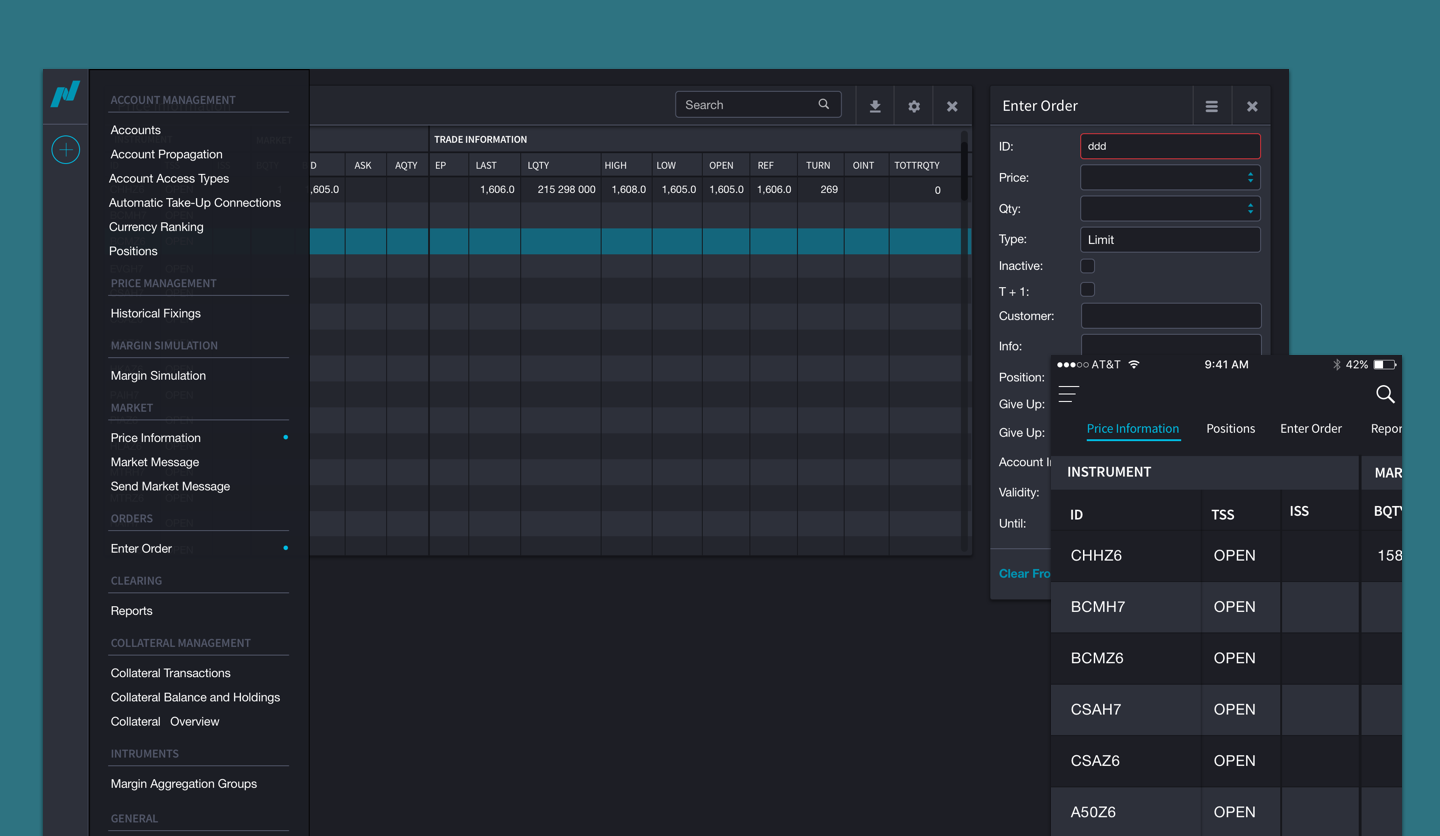Open Collateral Balance and Holdings item
1440x836 pixels.
[x=195, y=697]
